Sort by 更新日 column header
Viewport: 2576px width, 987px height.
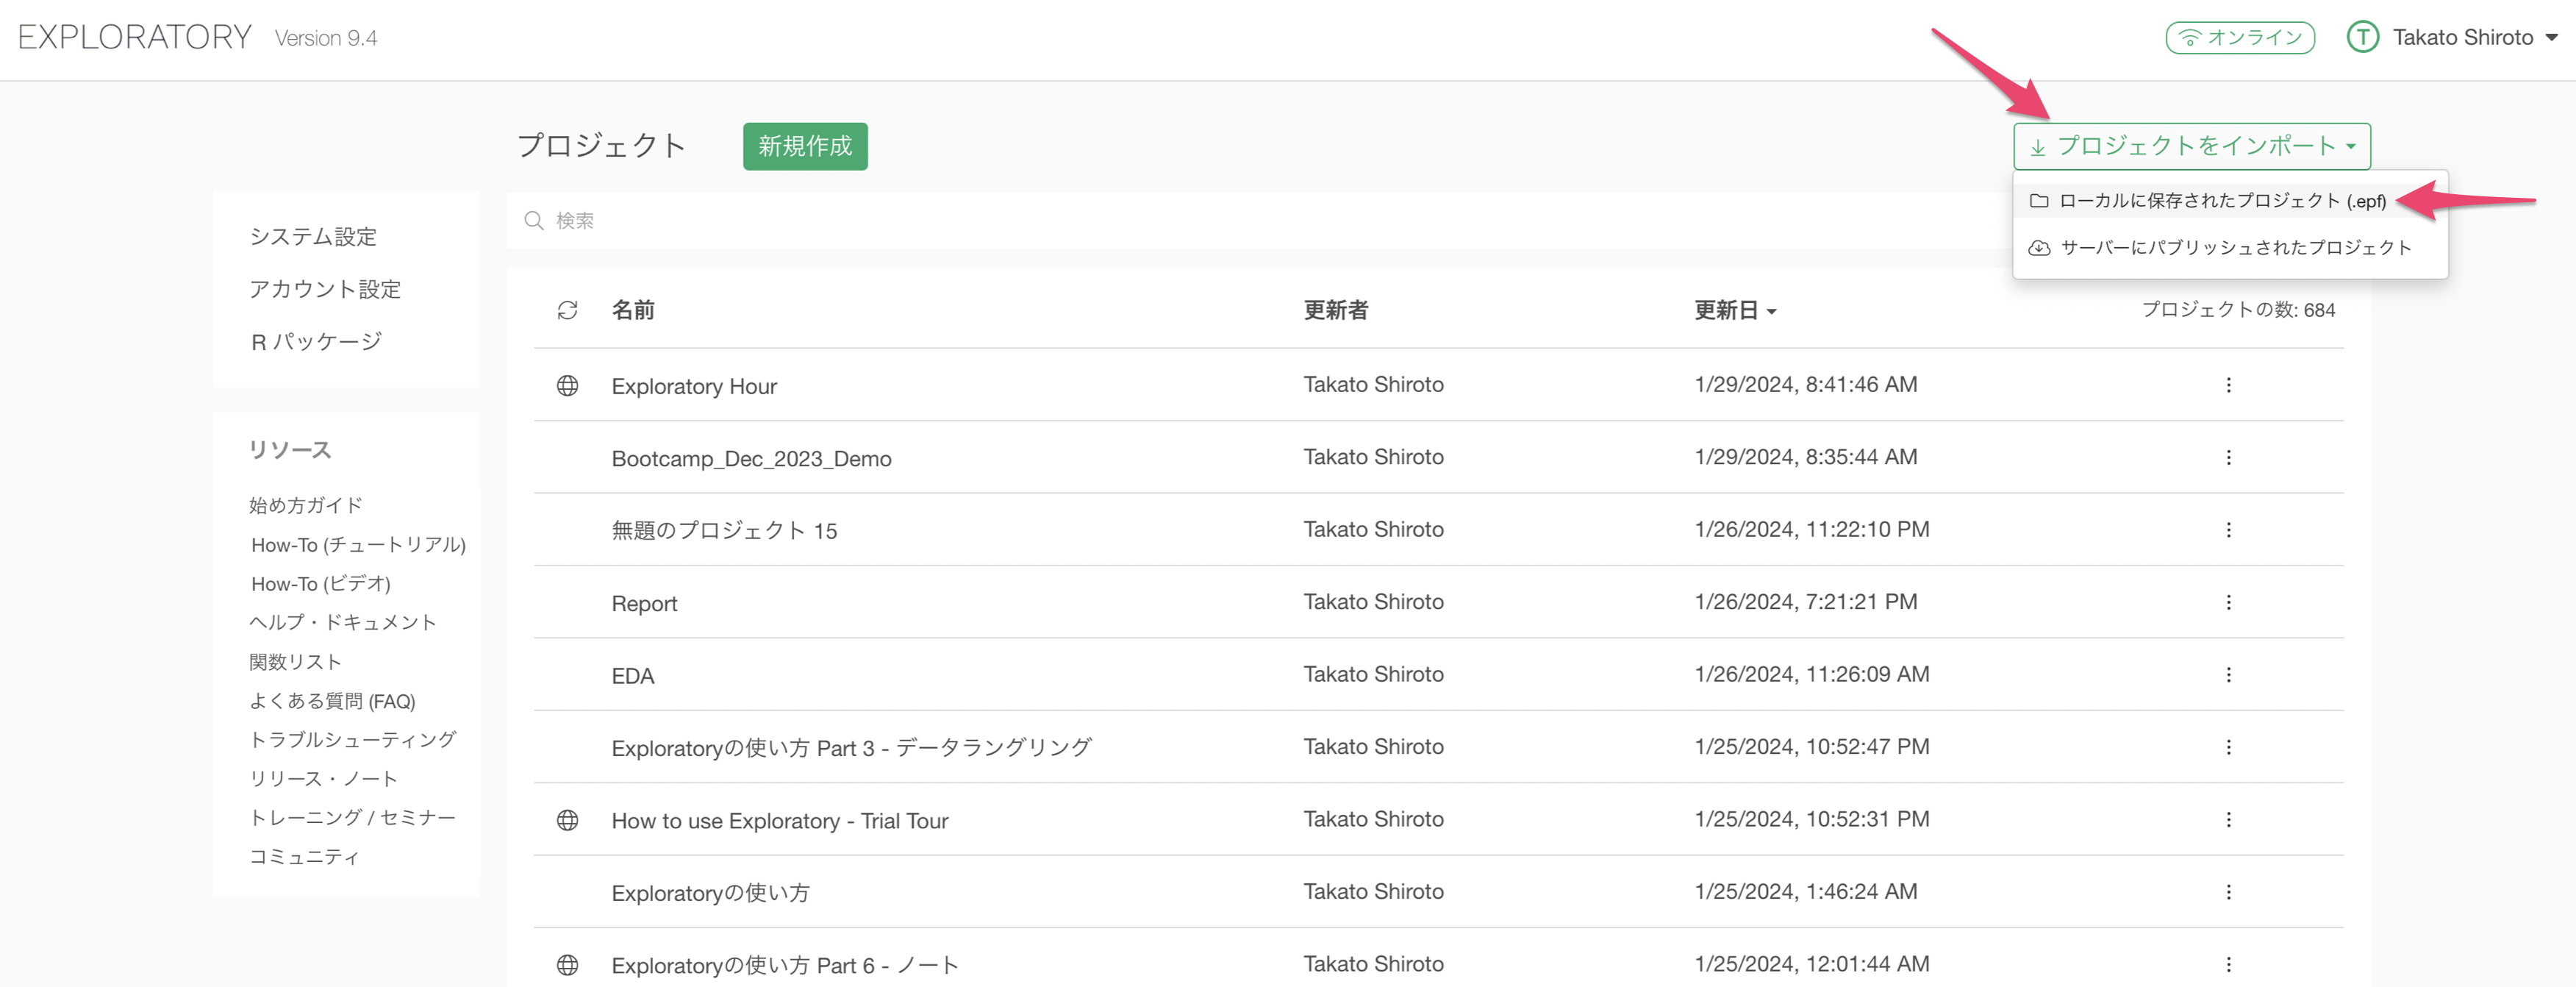click(x=1735, y=310)
